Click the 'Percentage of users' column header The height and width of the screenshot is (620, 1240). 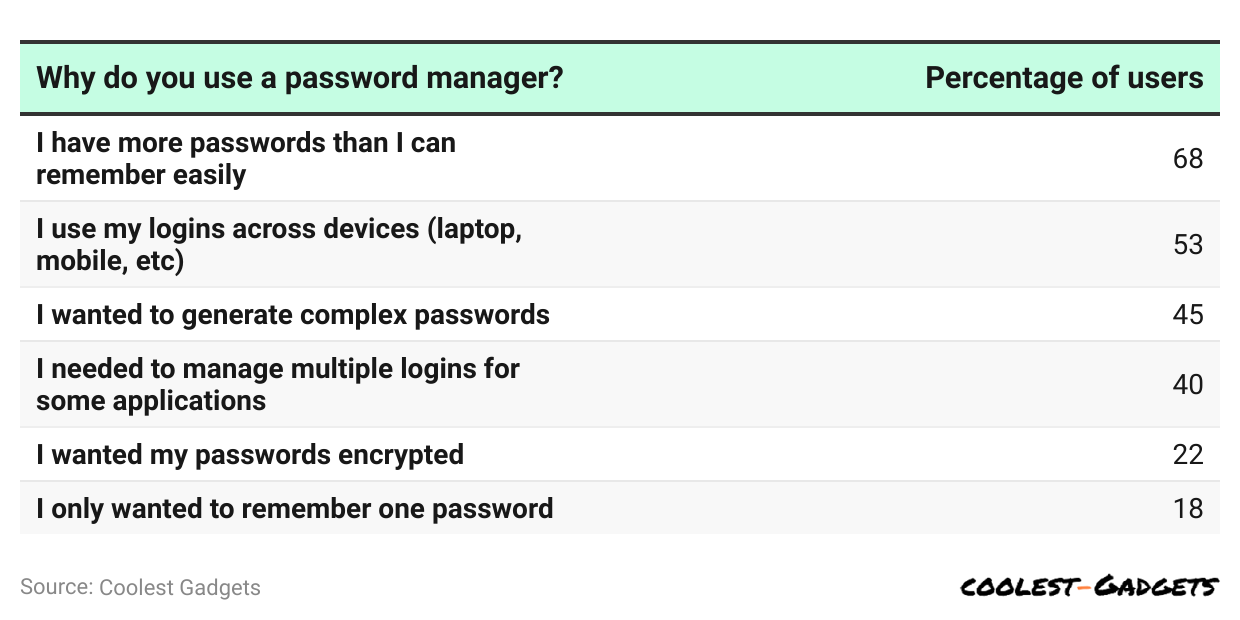(1064, 78)
